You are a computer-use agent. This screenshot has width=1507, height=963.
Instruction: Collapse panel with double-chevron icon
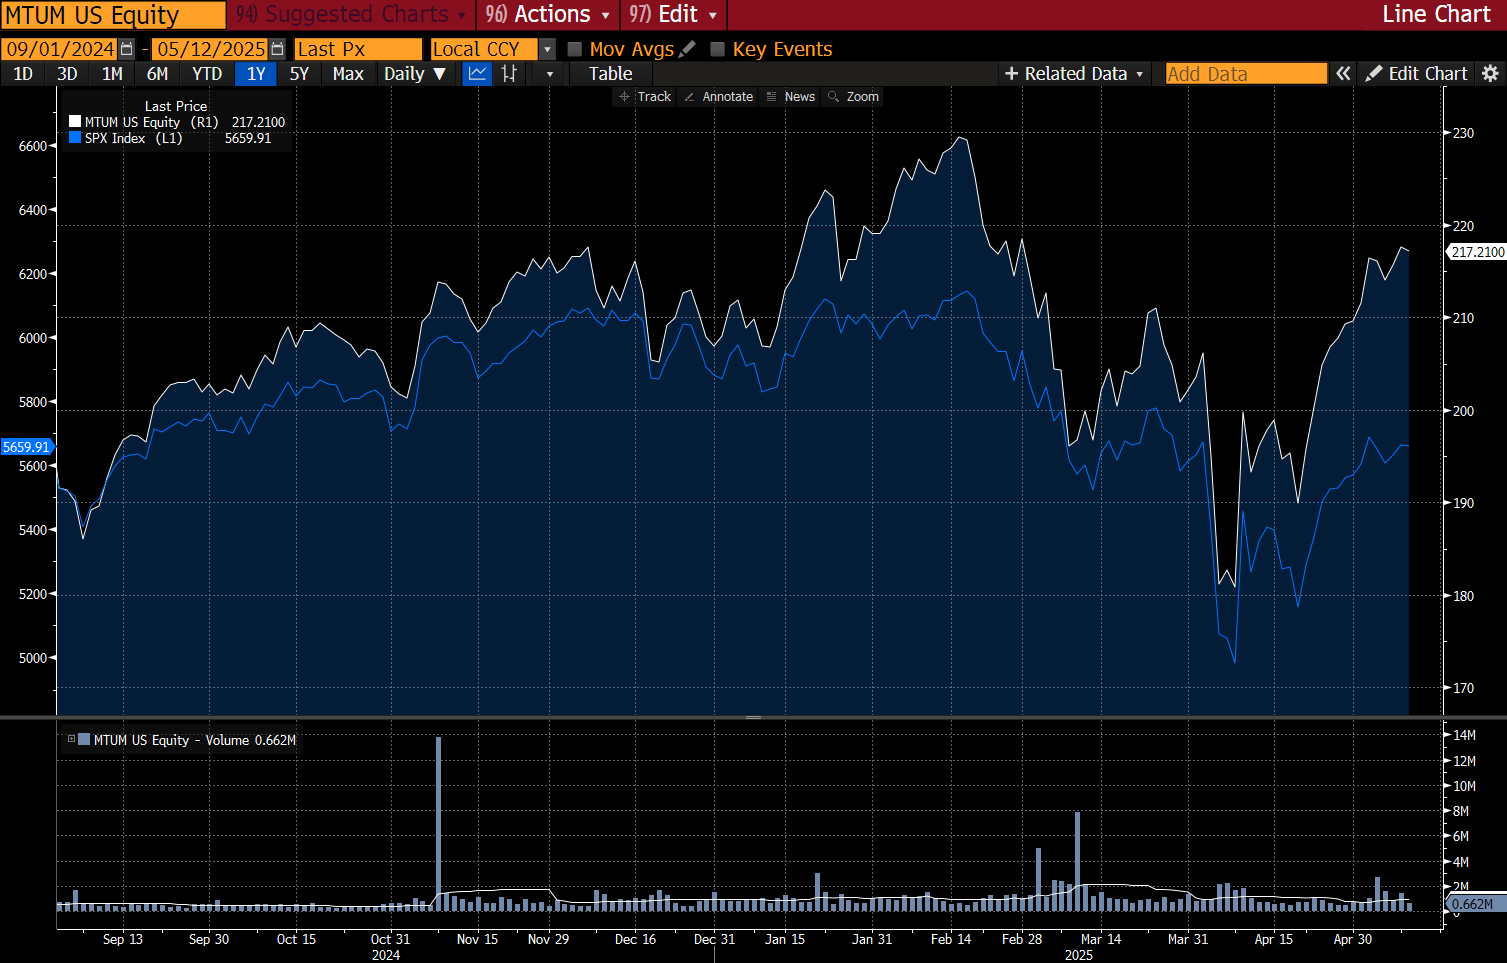[1343, 74]
